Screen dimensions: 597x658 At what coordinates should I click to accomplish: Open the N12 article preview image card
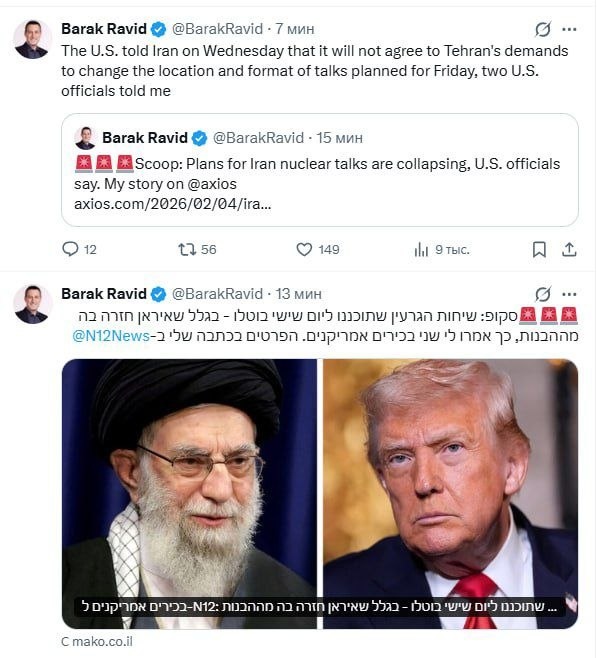pos(320,494)
